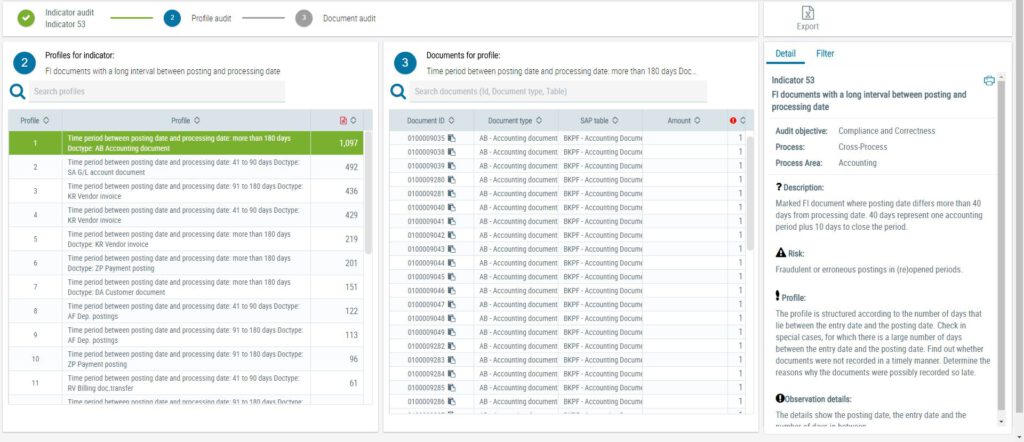Copy document ID 0100009281 icon
1024x442 pixels.
coord(451,193)
